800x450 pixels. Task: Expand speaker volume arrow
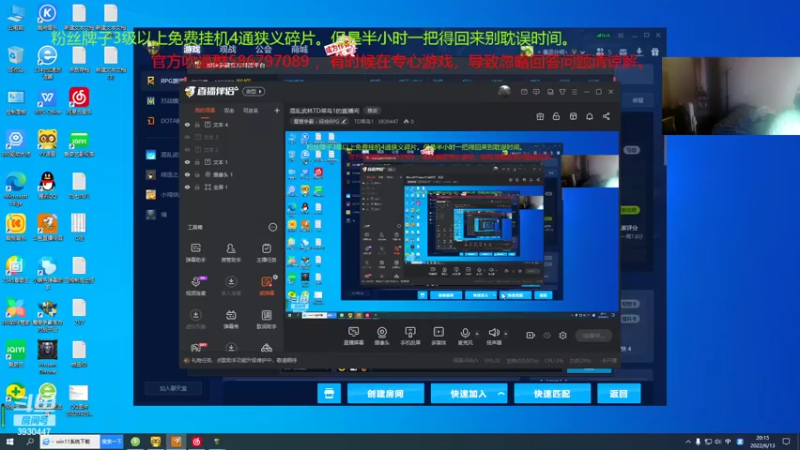tap(506, 334)
